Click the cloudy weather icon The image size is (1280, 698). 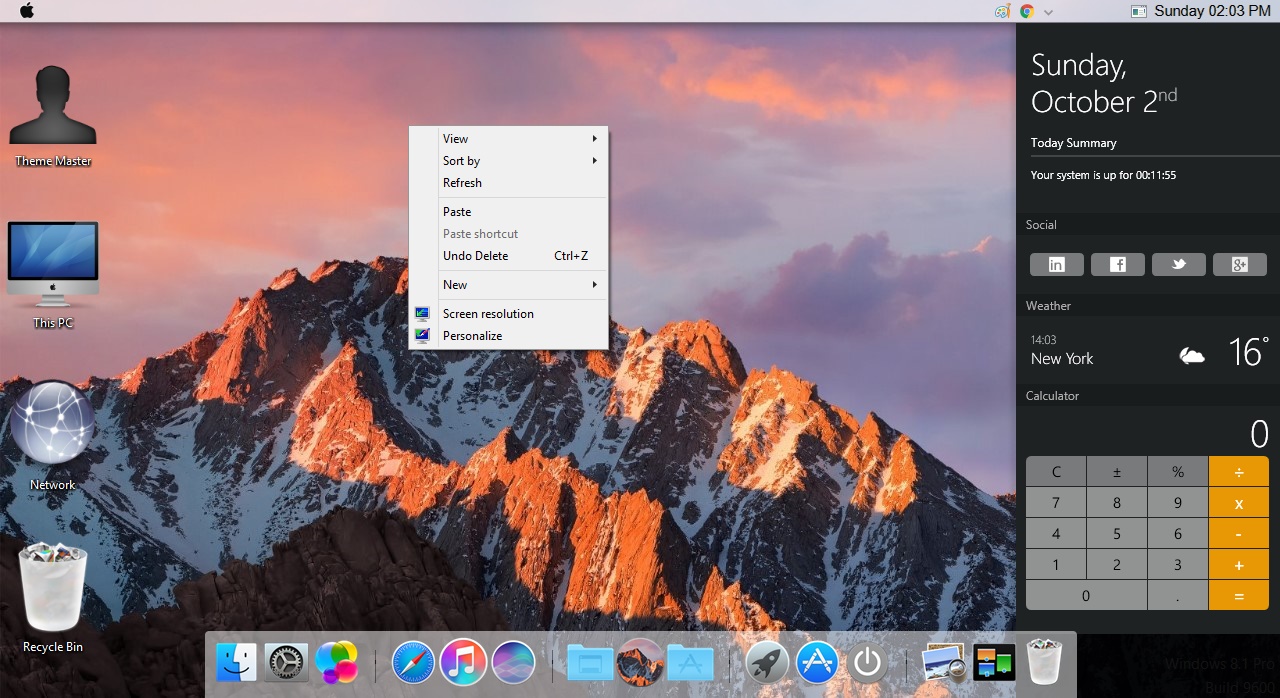[1192, 355]
